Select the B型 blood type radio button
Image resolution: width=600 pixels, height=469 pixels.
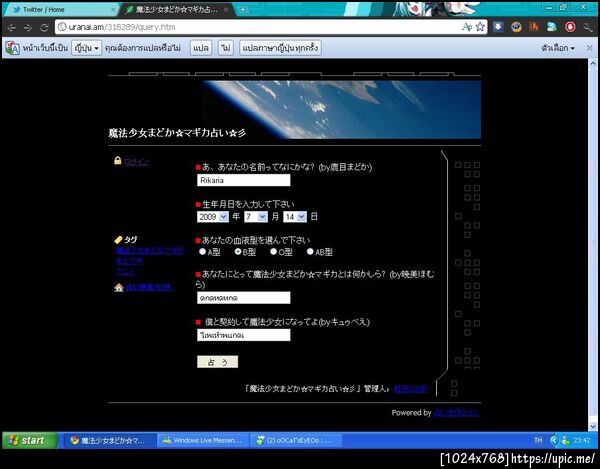238,251
